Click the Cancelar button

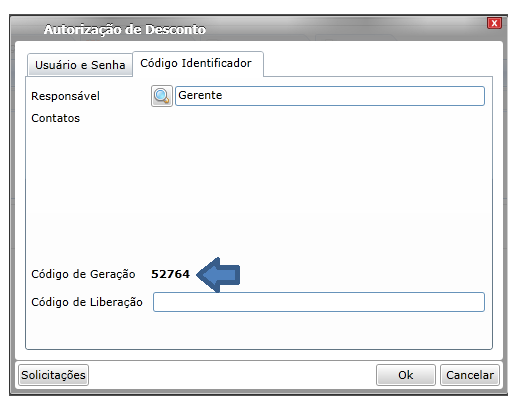tap(470, 375)
